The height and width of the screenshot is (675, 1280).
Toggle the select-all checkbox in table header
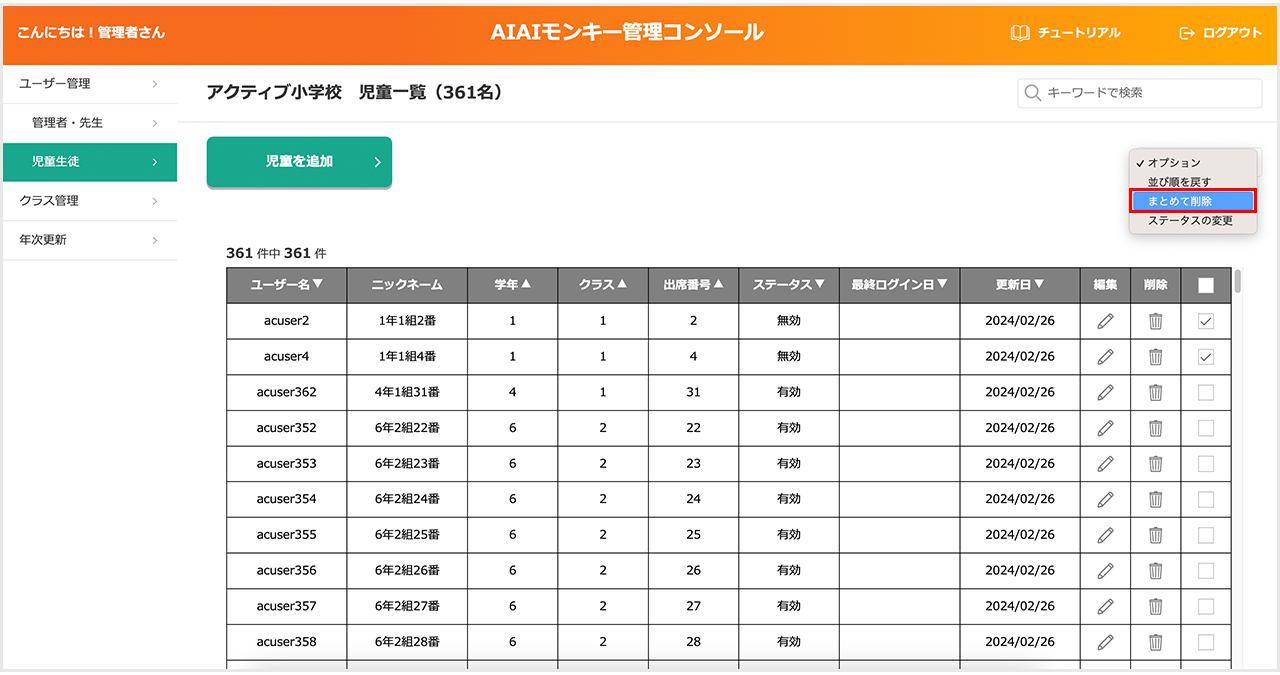(x=1206, y=285)
